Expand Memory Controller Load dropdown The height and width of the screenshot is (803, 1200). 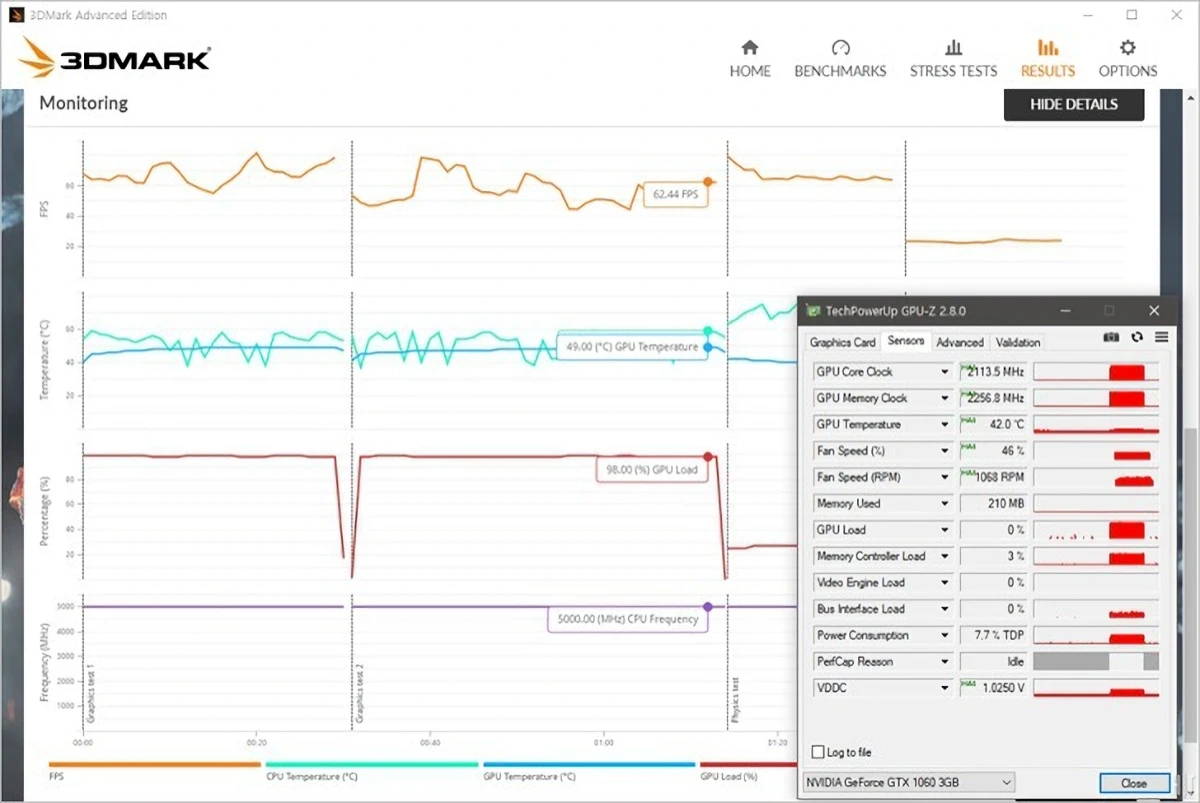pos(944,556)
